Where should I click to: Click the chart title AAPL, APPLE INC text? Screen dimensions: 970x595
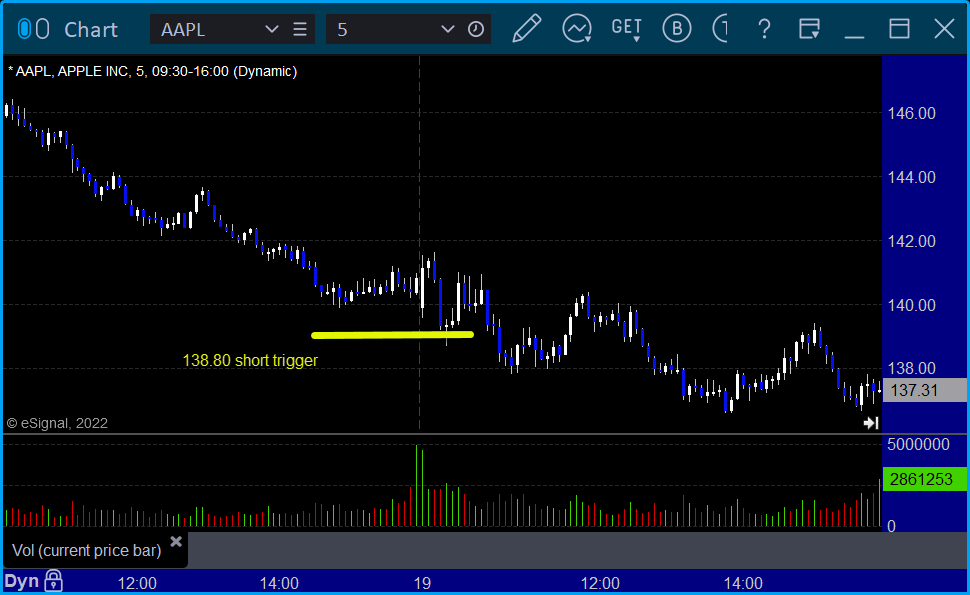pyautogui.click(x=152, y=71)
